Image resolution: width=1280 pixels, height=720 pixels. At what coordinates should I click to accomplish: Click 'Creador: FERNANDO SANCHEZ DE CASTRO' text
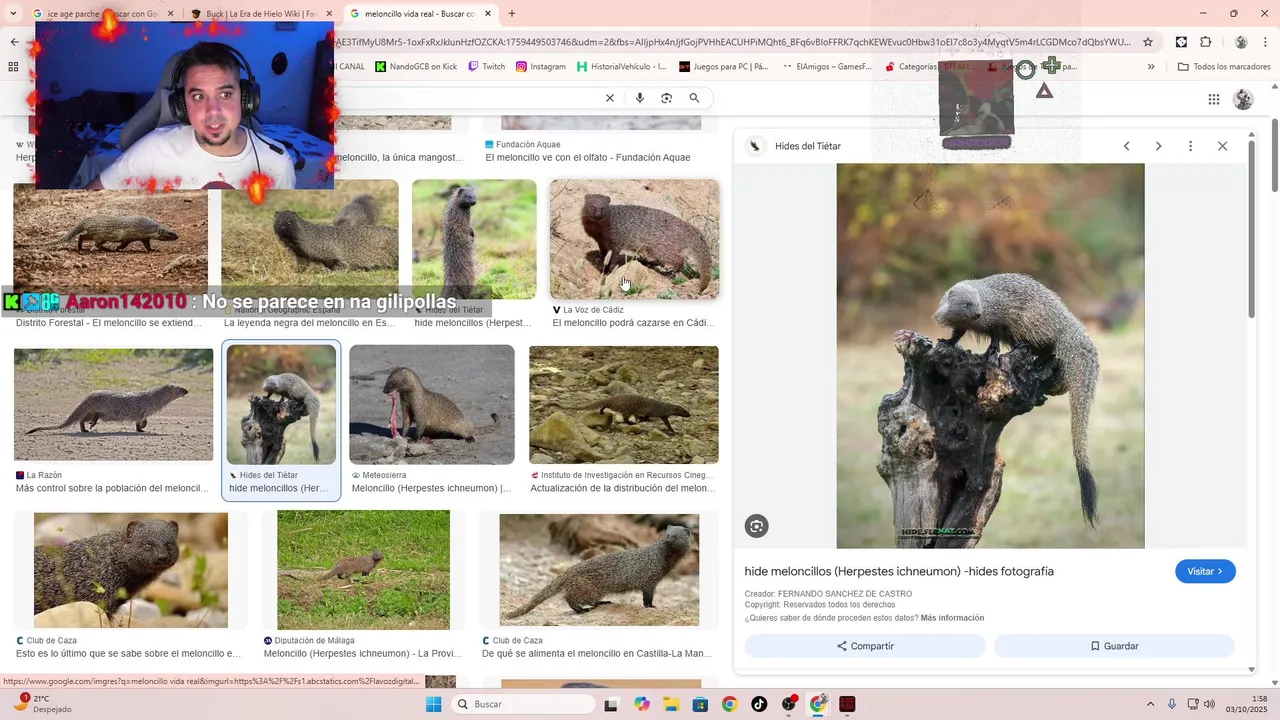point(828,594)
